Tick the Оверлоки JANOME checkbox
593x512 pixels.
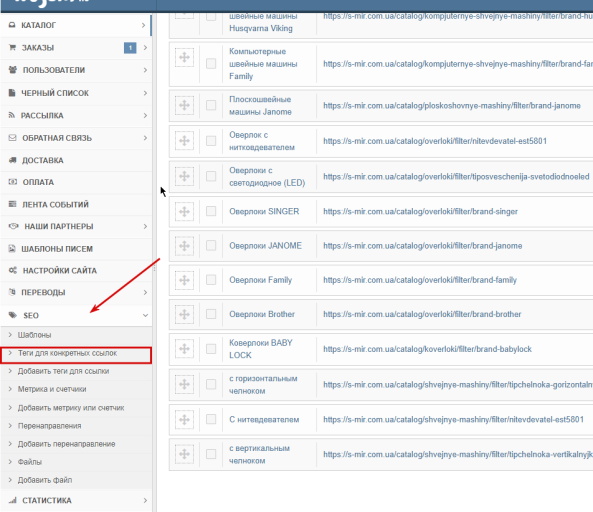coord(211,245)
